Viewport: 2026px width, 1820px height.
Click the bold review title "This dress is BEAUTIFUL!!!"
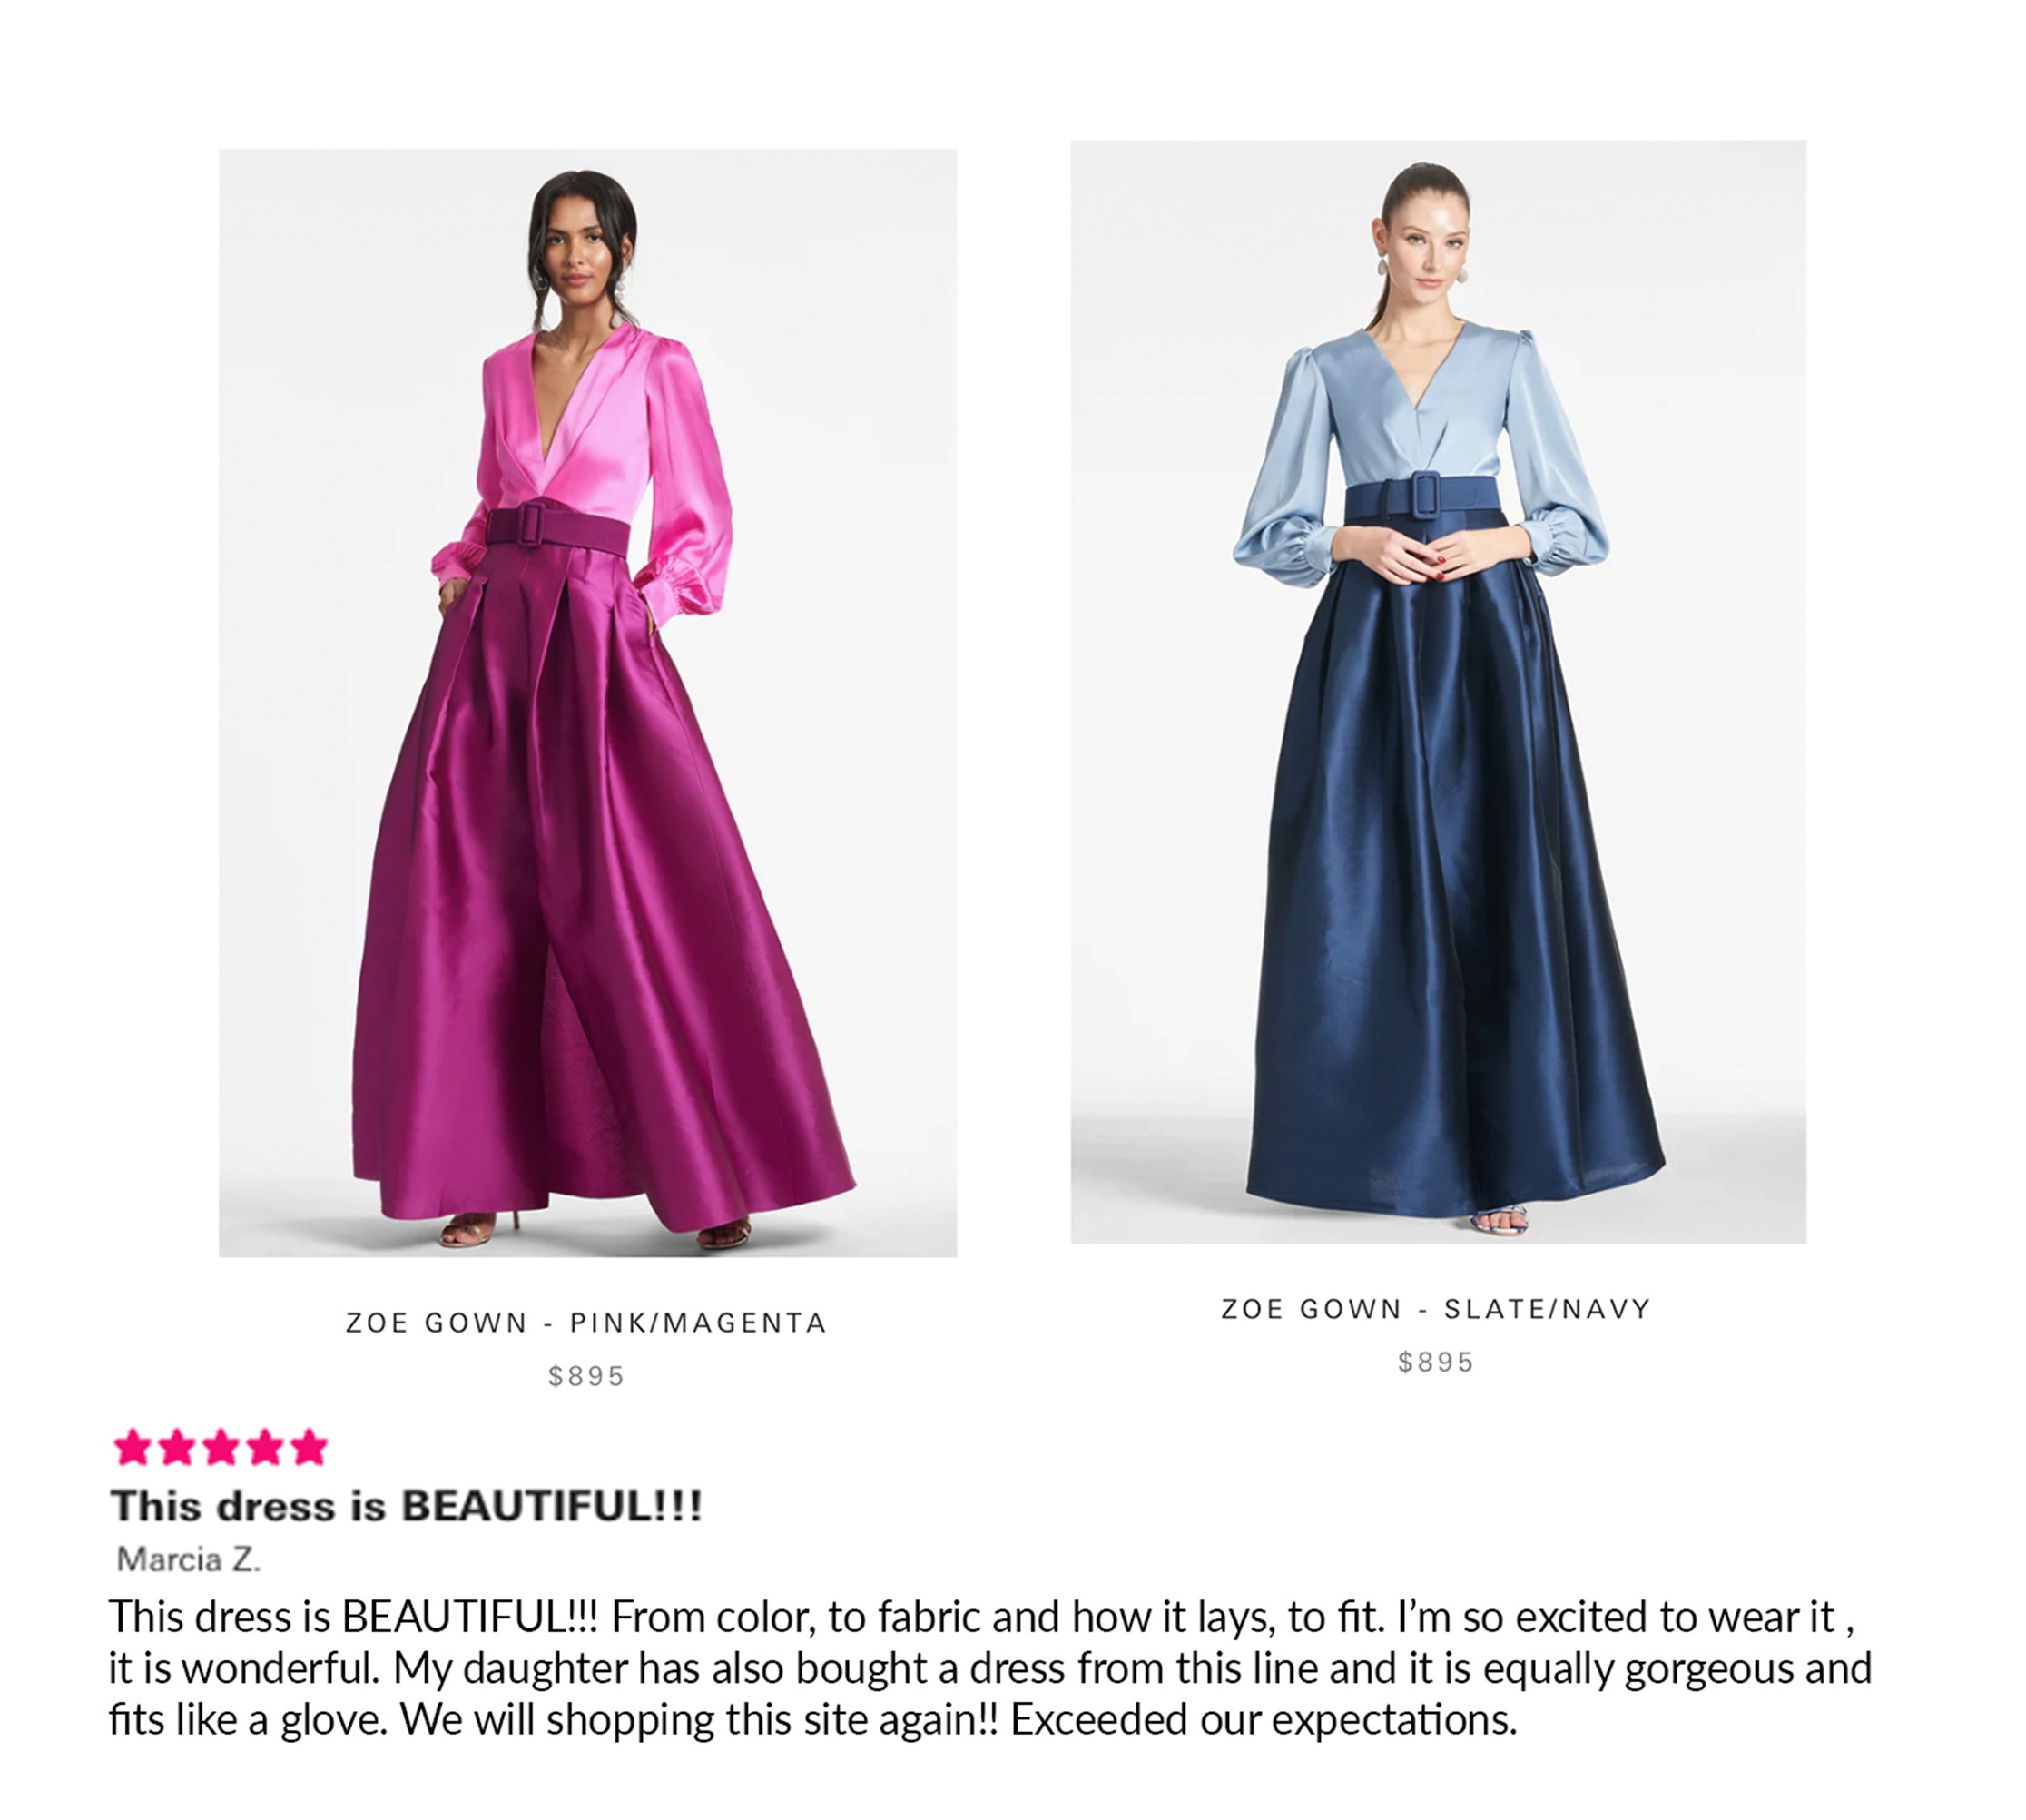point(407,1506)
